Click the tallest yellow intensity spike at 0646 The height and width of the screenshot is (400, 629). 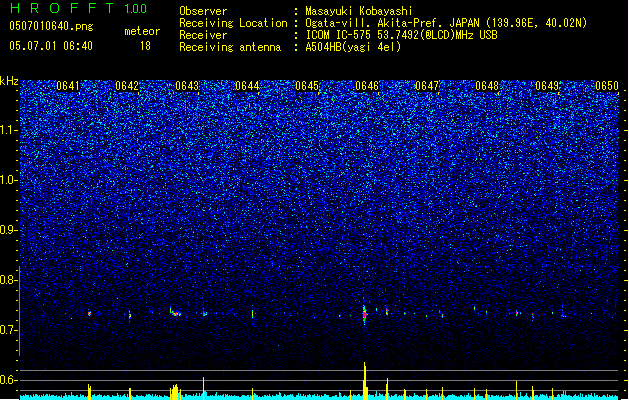(x=365, y=380)
